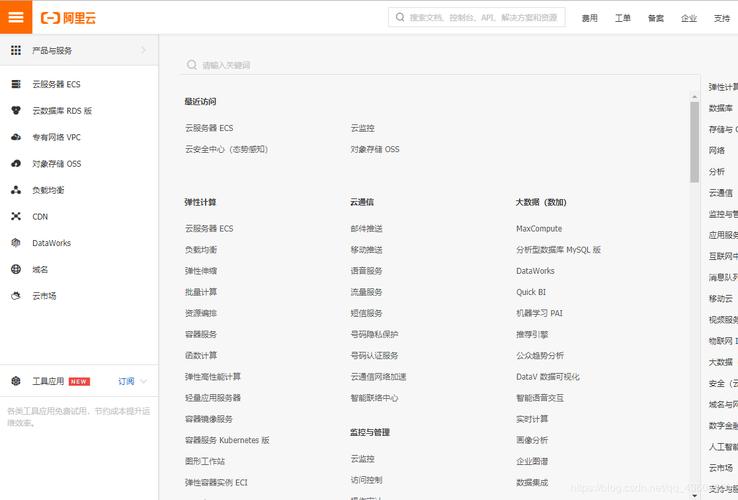Open 弹性伸缩 under 弹性计算
The image size is (738, 500).
201,271
